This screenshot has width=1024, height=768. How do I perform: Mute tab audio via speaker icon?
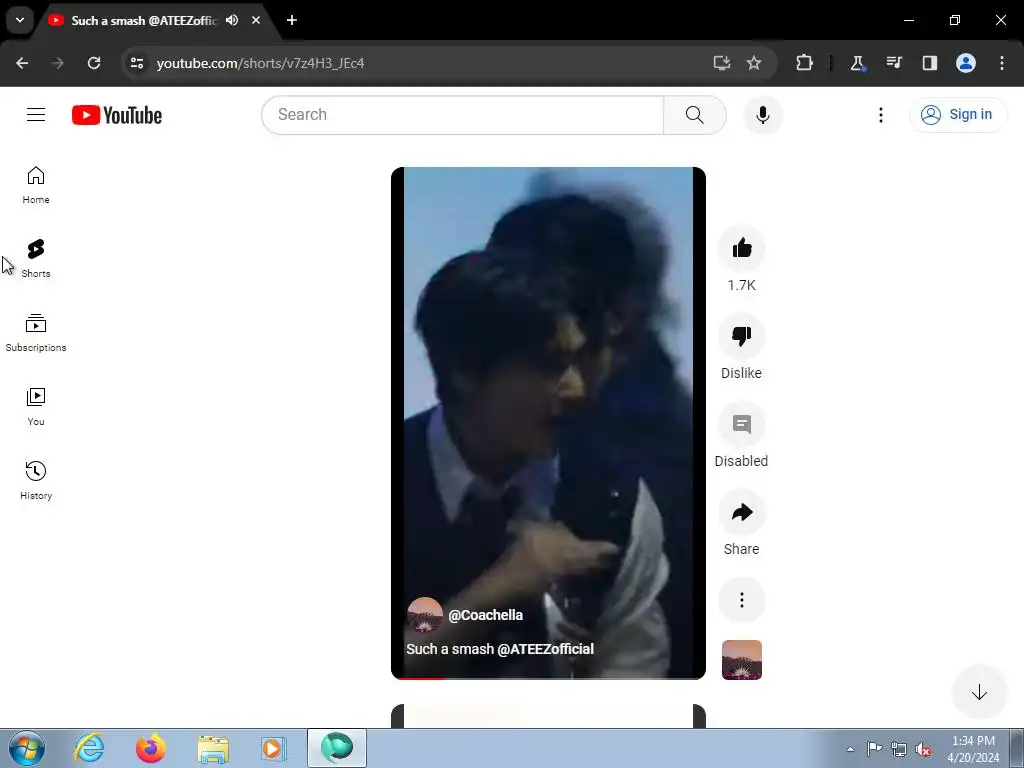click(x=232, y=20)
